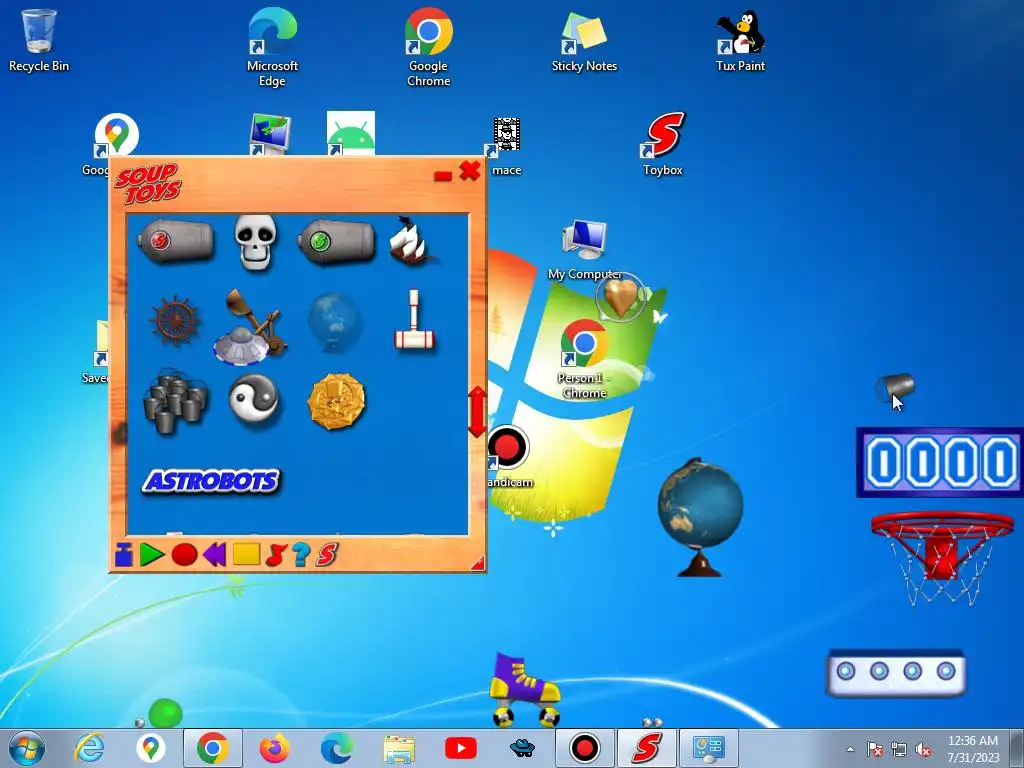The width and height of the screenshot is (1024, 768).
Task: Select the Bandicam desktop shortcut
Action: tap(508, 456)
